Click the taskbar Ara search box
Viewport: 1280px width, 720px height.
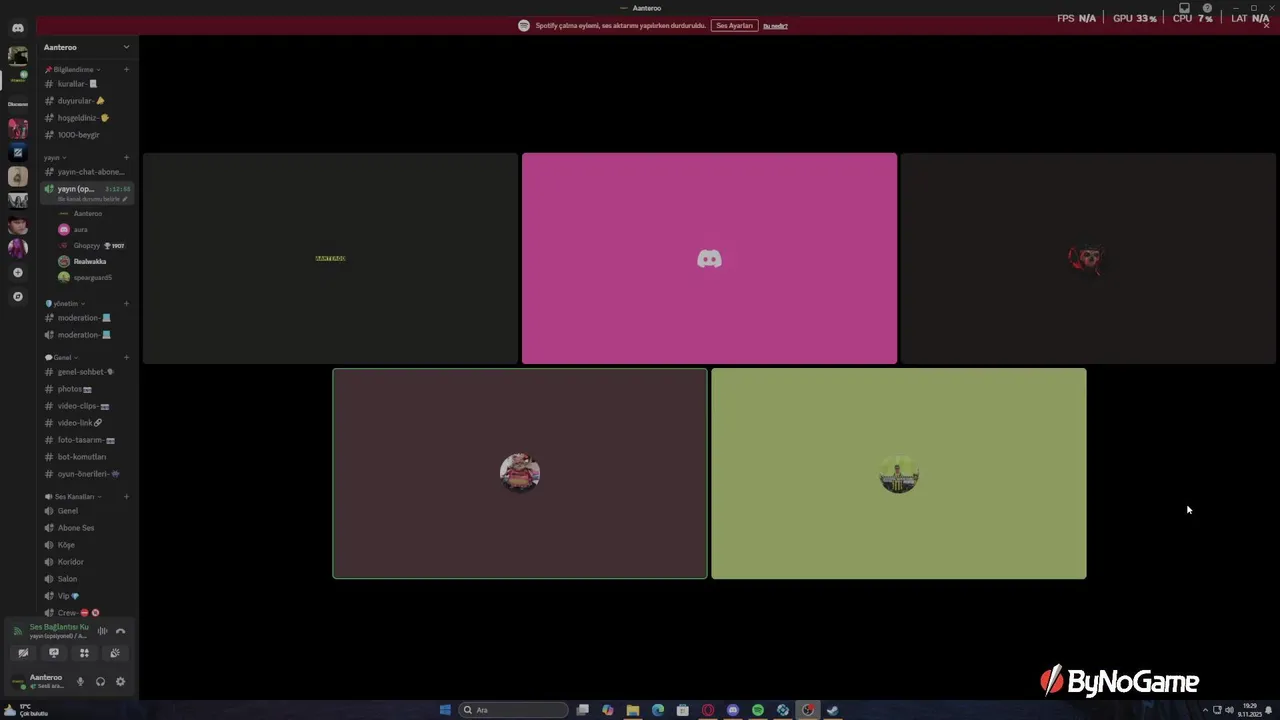point(513,710)
